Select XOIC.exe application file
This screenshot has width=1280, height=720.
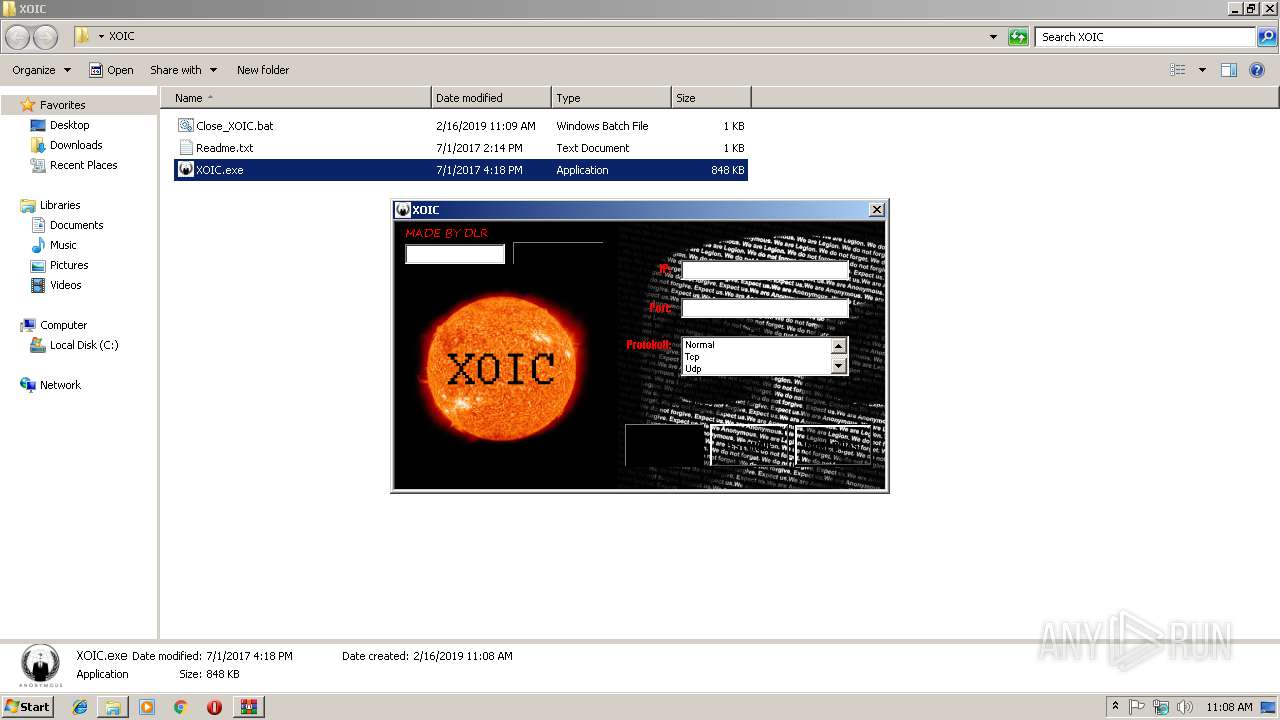click(x=461, y=170)
